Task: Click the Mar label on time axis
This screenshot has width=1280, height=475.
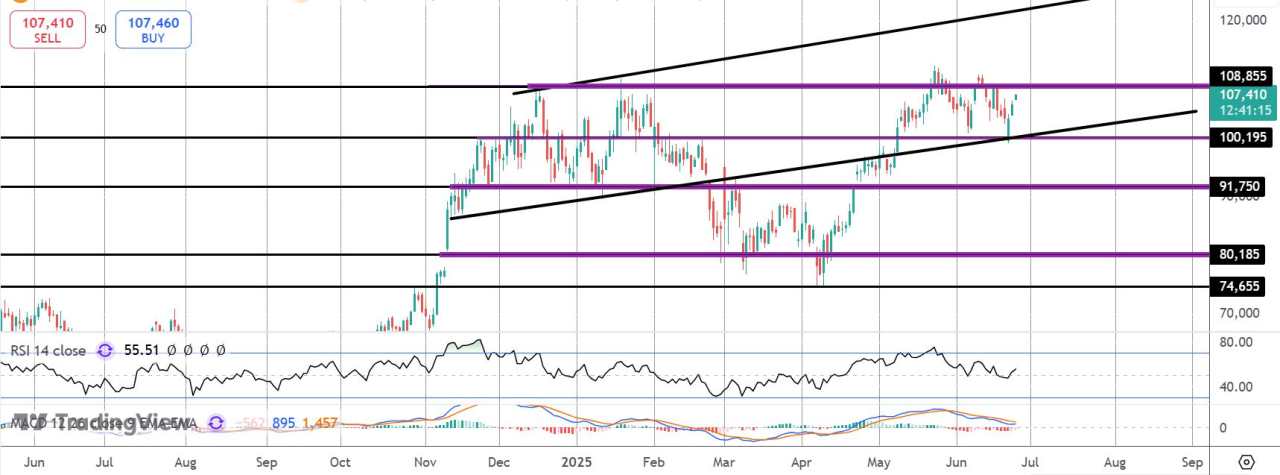Action: click(725, 464)
